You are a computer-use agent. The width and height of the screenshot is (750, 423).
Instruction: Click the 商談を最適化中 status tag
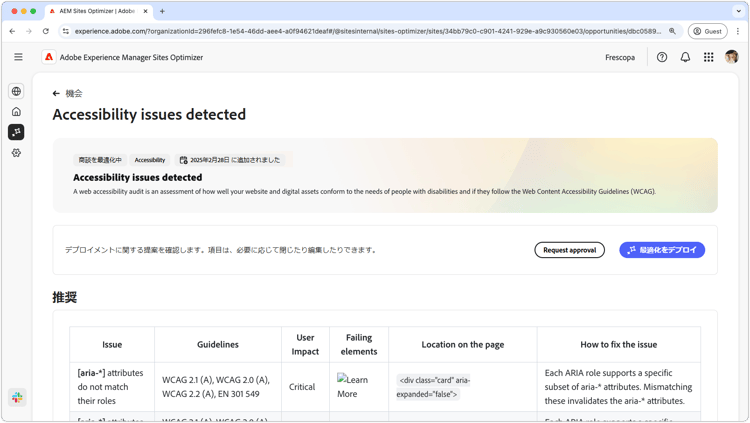(x=100, y=160)
